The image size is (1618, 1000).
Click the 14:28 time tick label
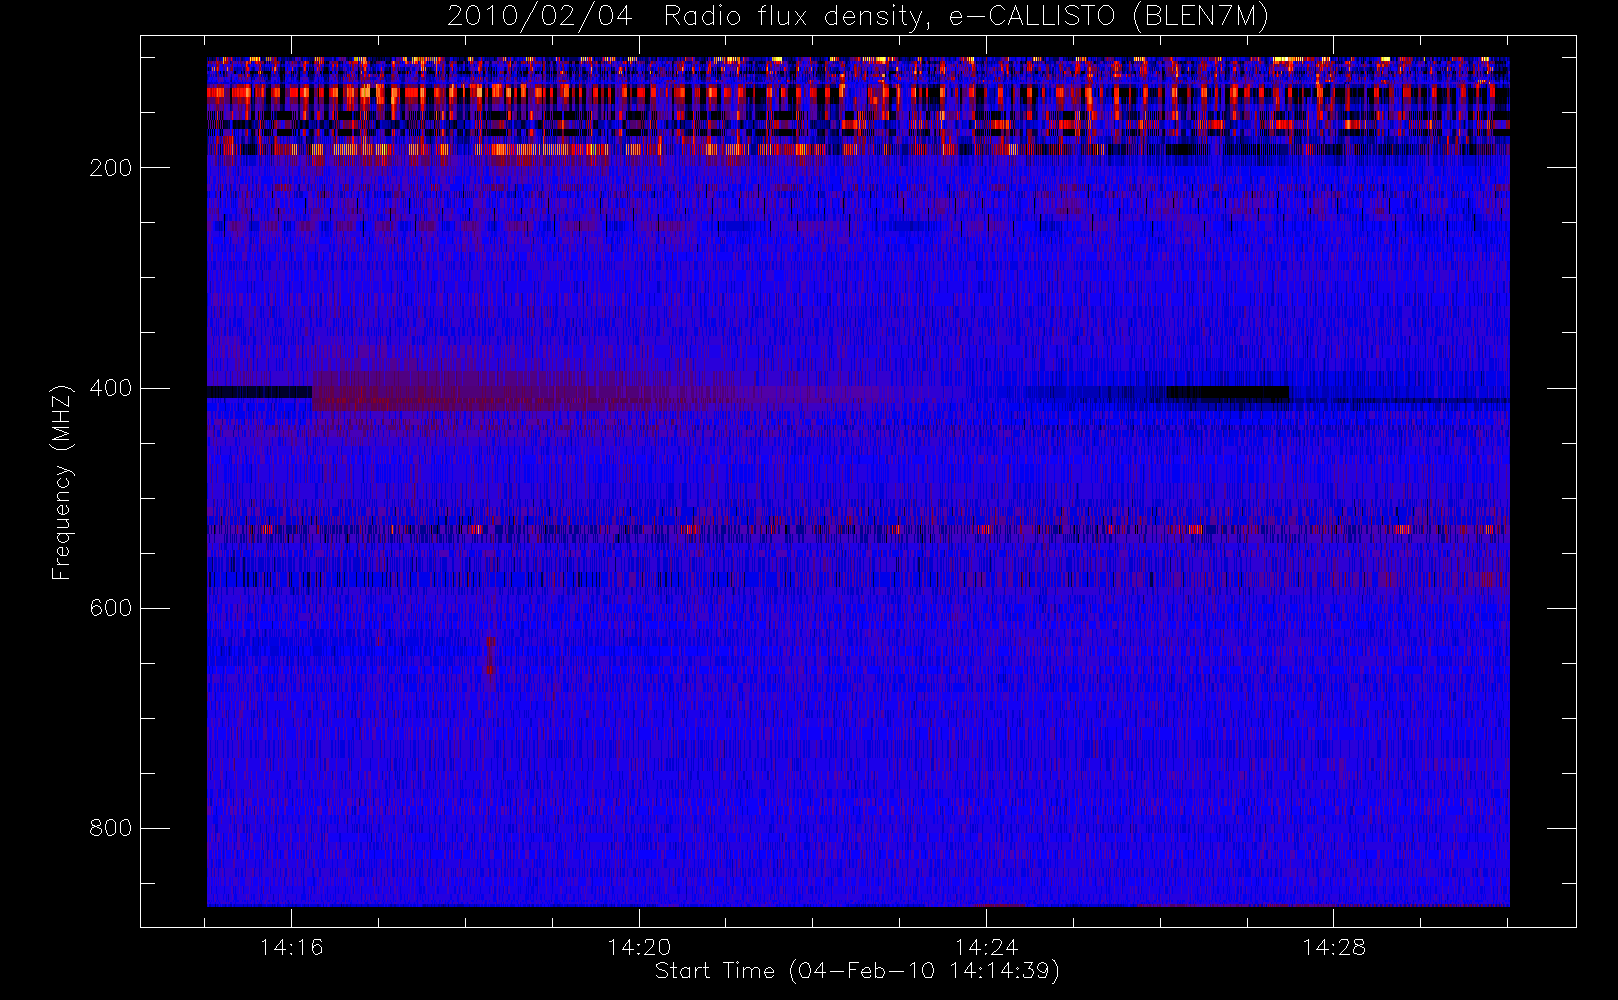(1333, 947)
